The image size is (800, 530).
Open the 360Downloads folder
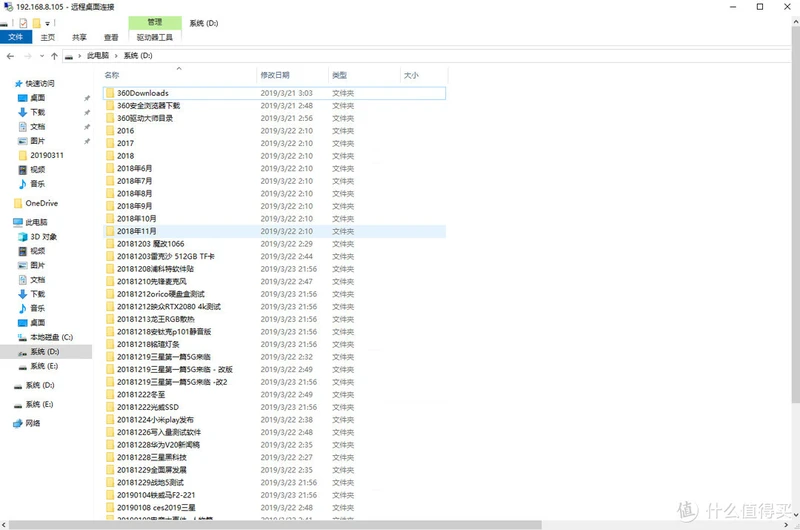tap(142, 93)
